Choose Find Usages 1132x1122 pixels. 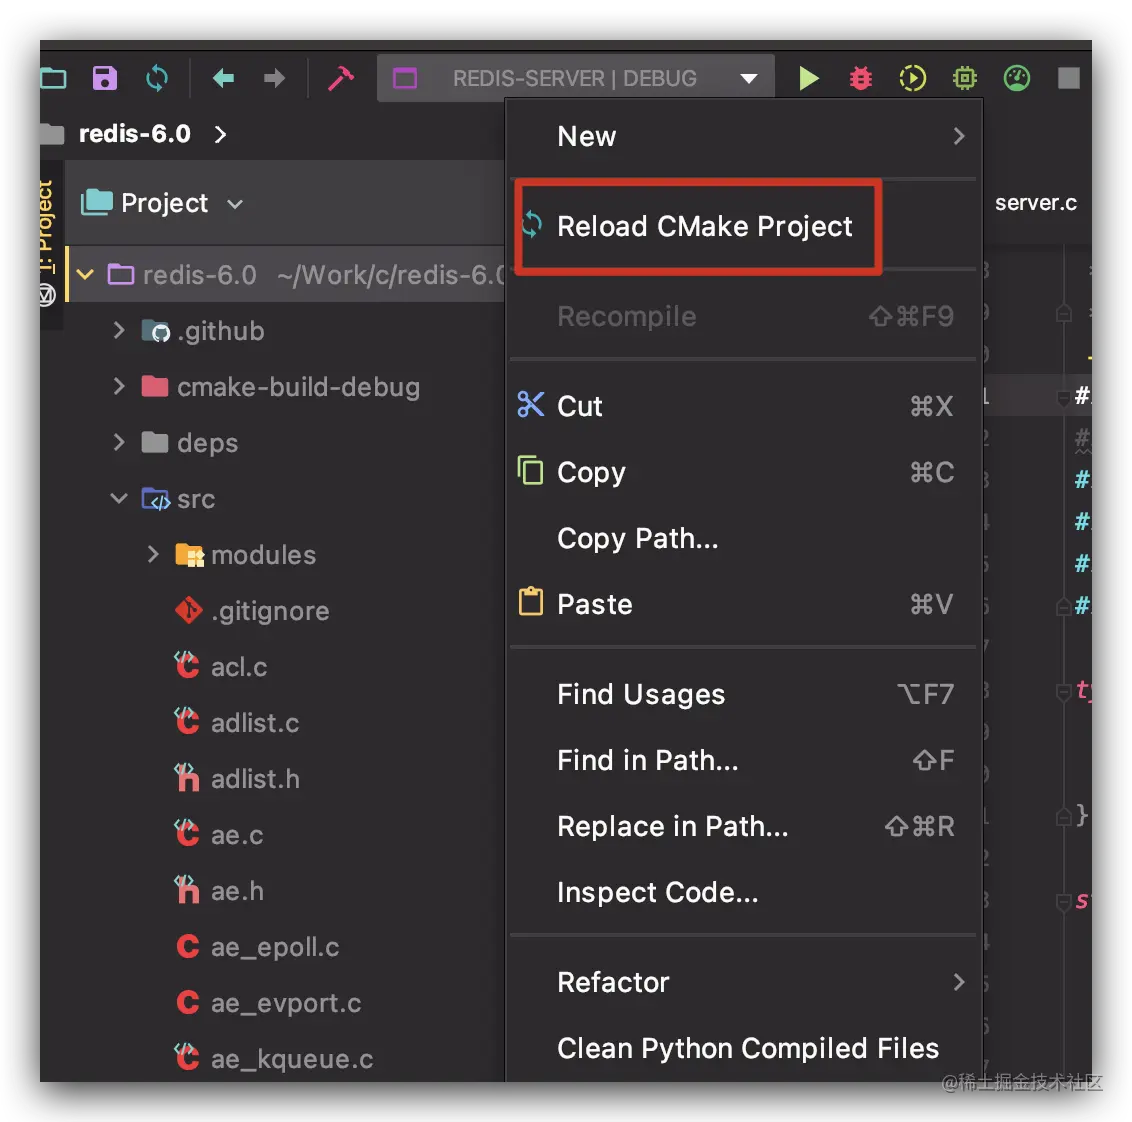744,695
